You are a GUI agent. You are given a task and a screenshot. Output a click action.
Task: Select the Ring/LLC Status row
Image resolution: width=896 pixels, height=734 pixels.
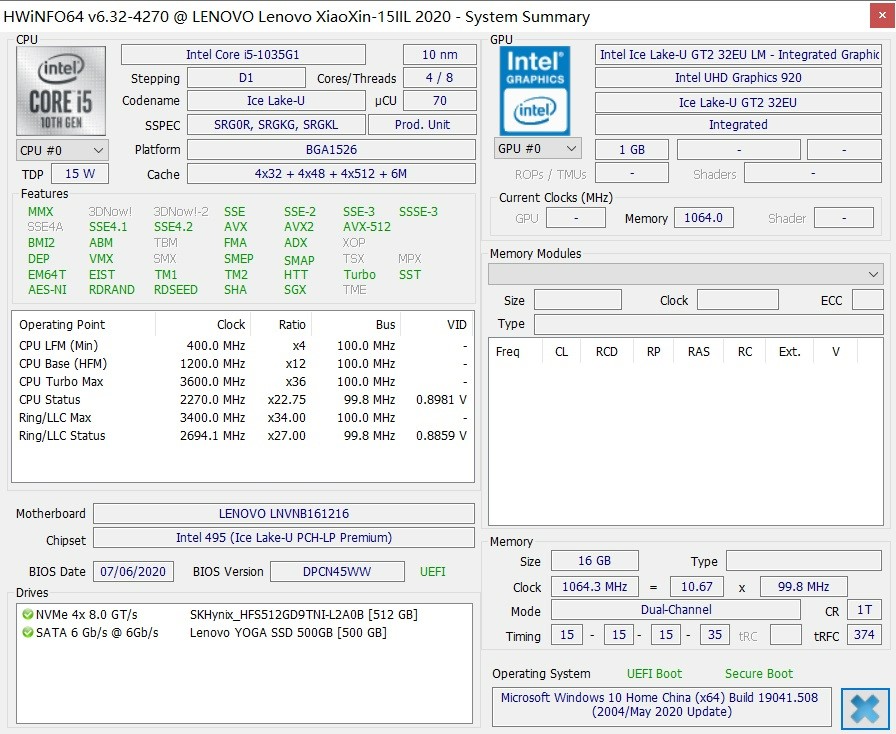tap(243, 436)
